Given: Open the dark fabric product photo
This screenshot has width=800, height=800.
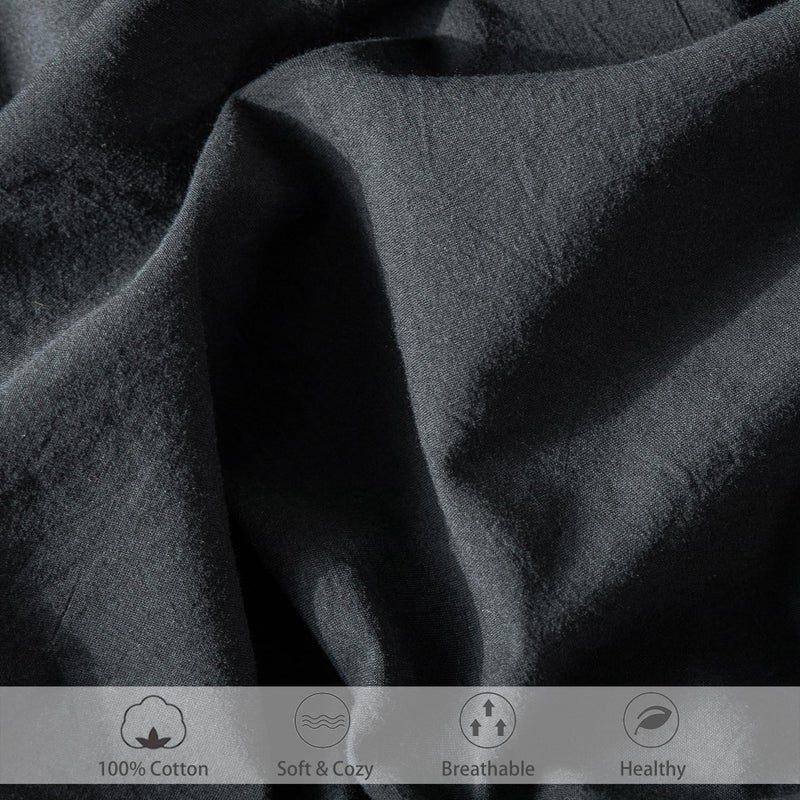Looking at the screenshot, I should tap(400, 340).
